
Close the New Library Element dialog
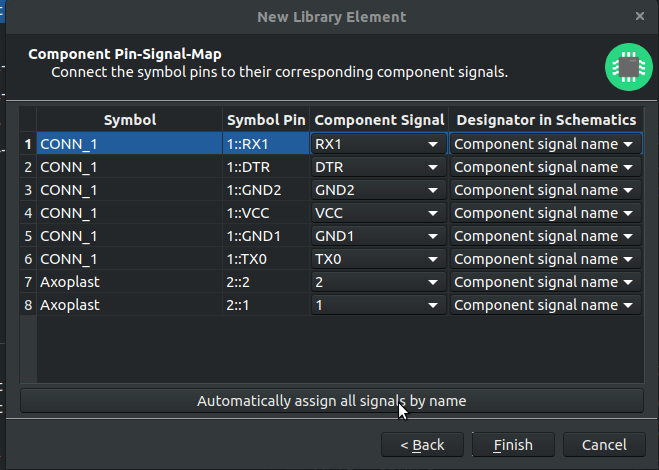pyautogui.click(x=640, y=16)
